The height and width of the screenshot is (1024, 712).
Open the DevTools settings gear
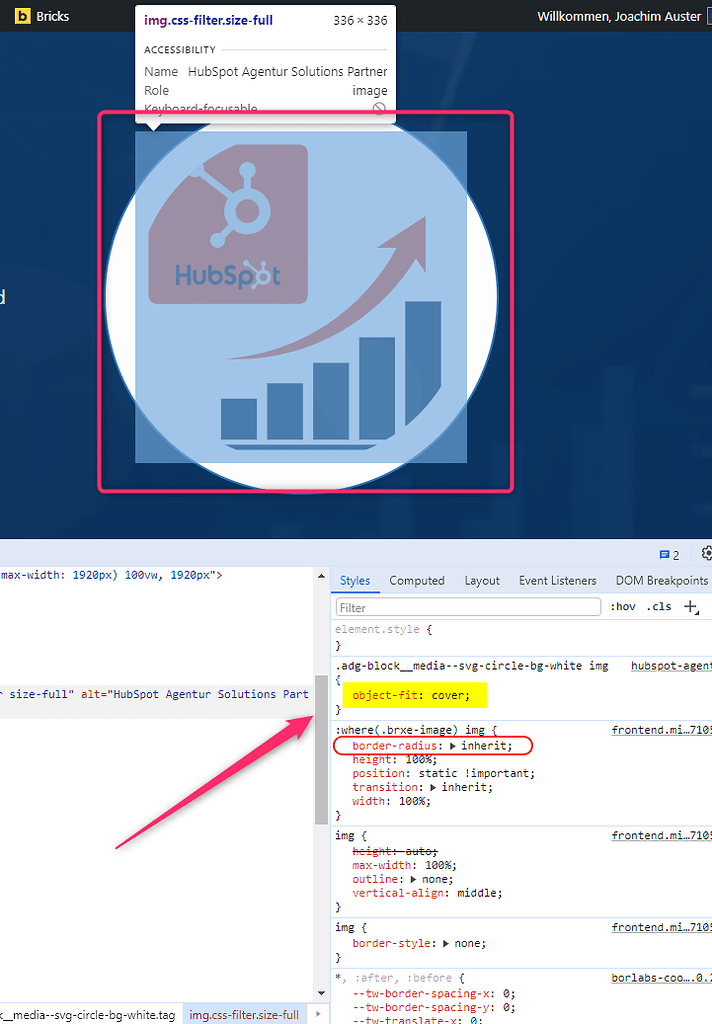point(707,553)
